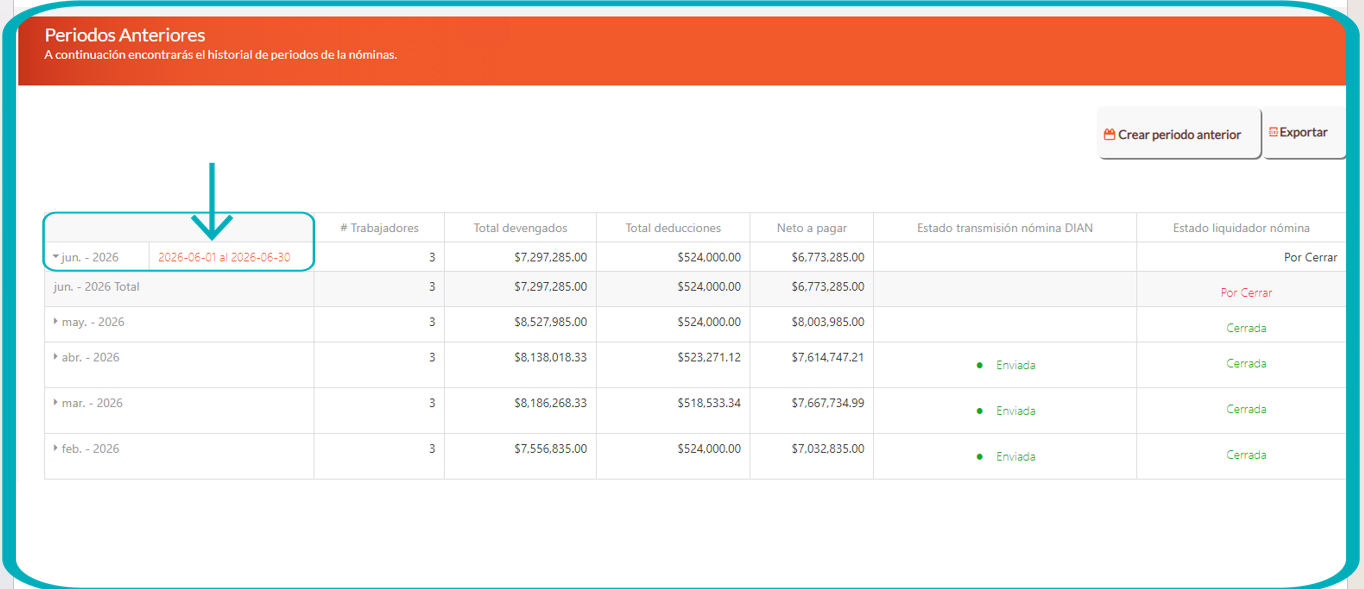Expand the mar. - 2026 period row

coord(56,403)
